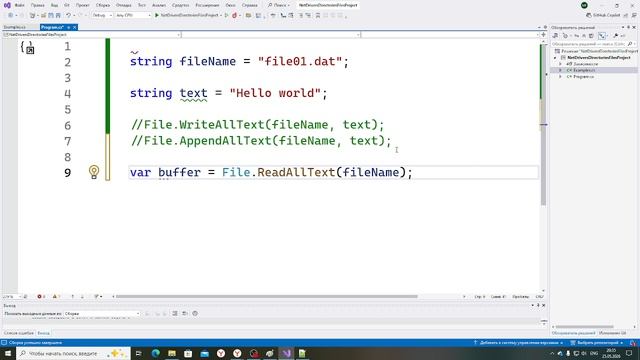
Task: Click the Solution Explorer properties wrench icon
Action: click(x=616, y=36)
